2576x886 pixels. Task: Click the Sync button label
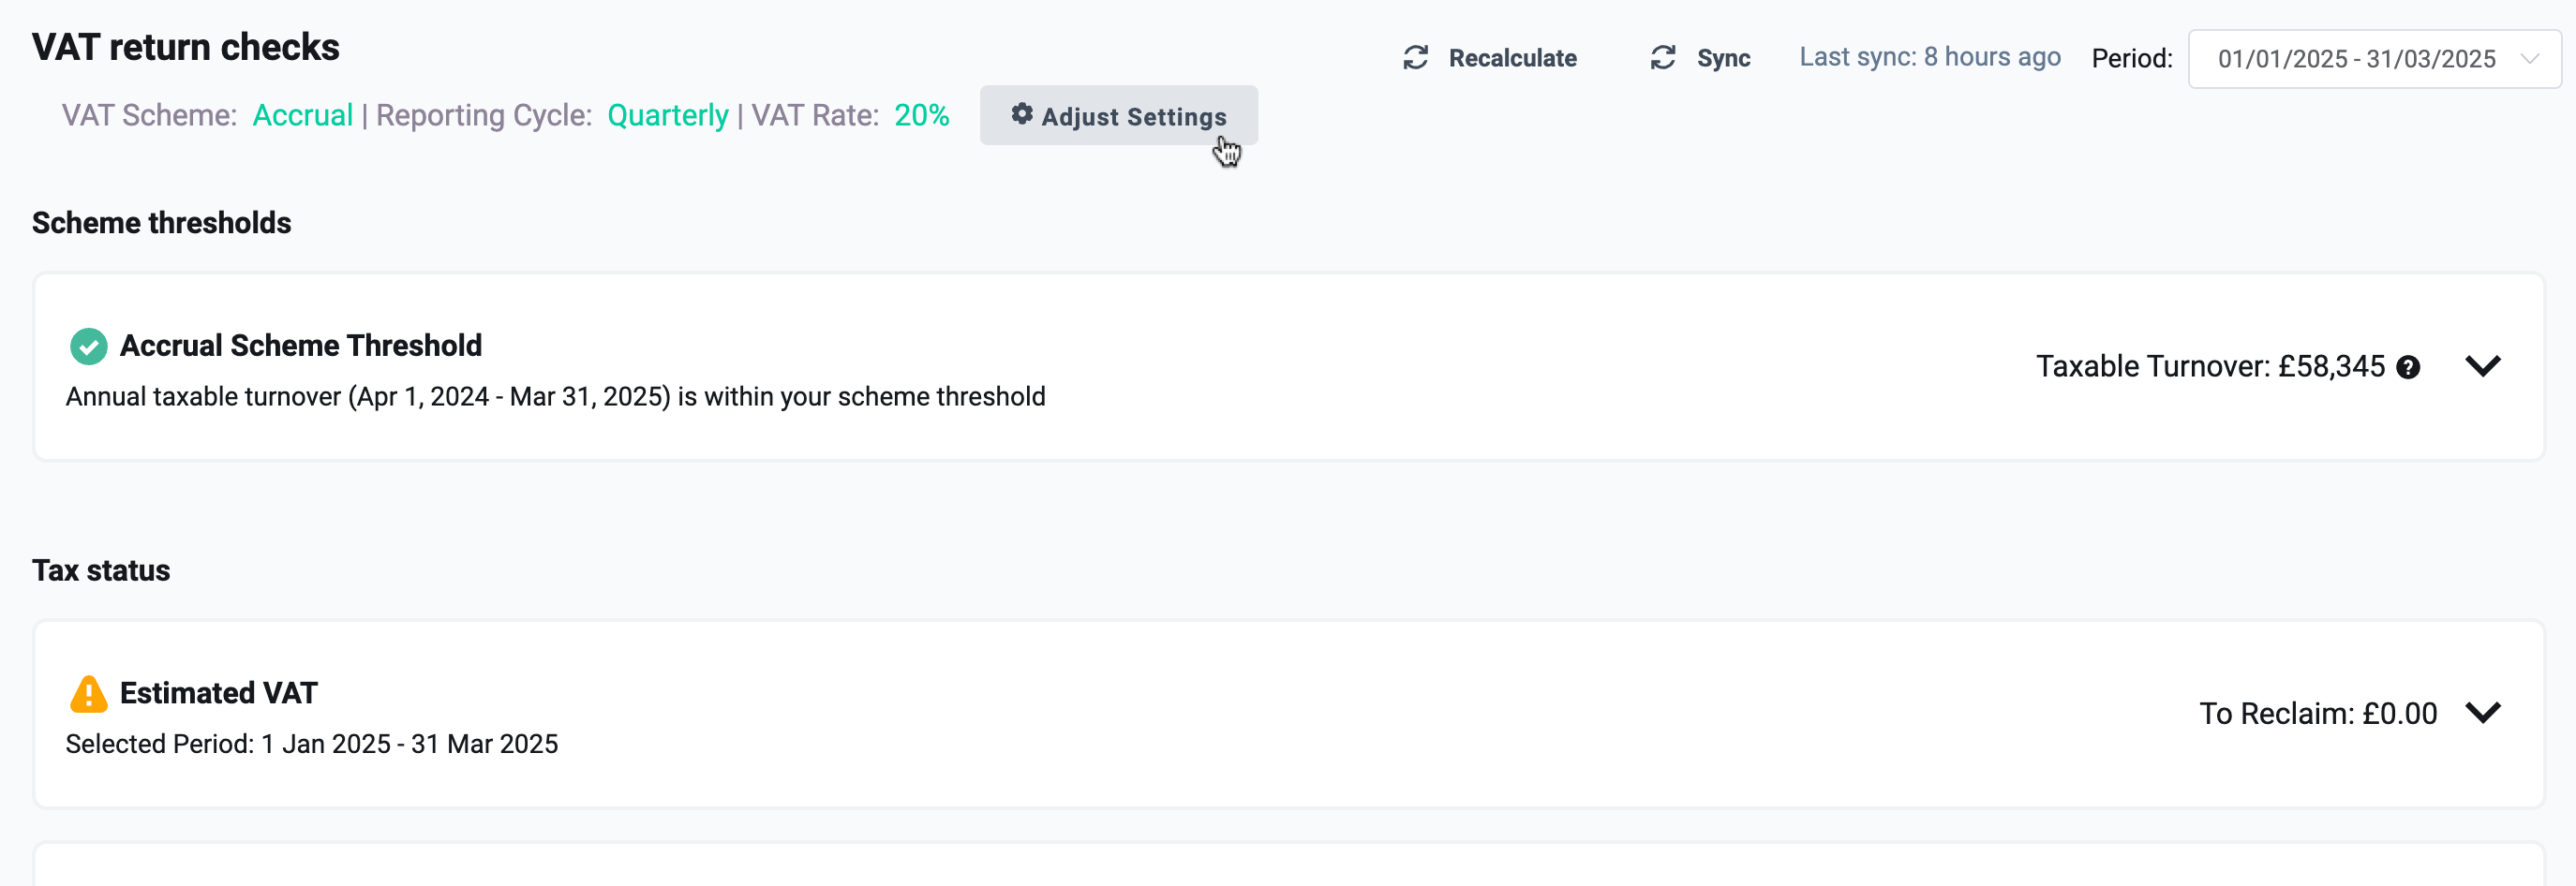[1723, 58]
